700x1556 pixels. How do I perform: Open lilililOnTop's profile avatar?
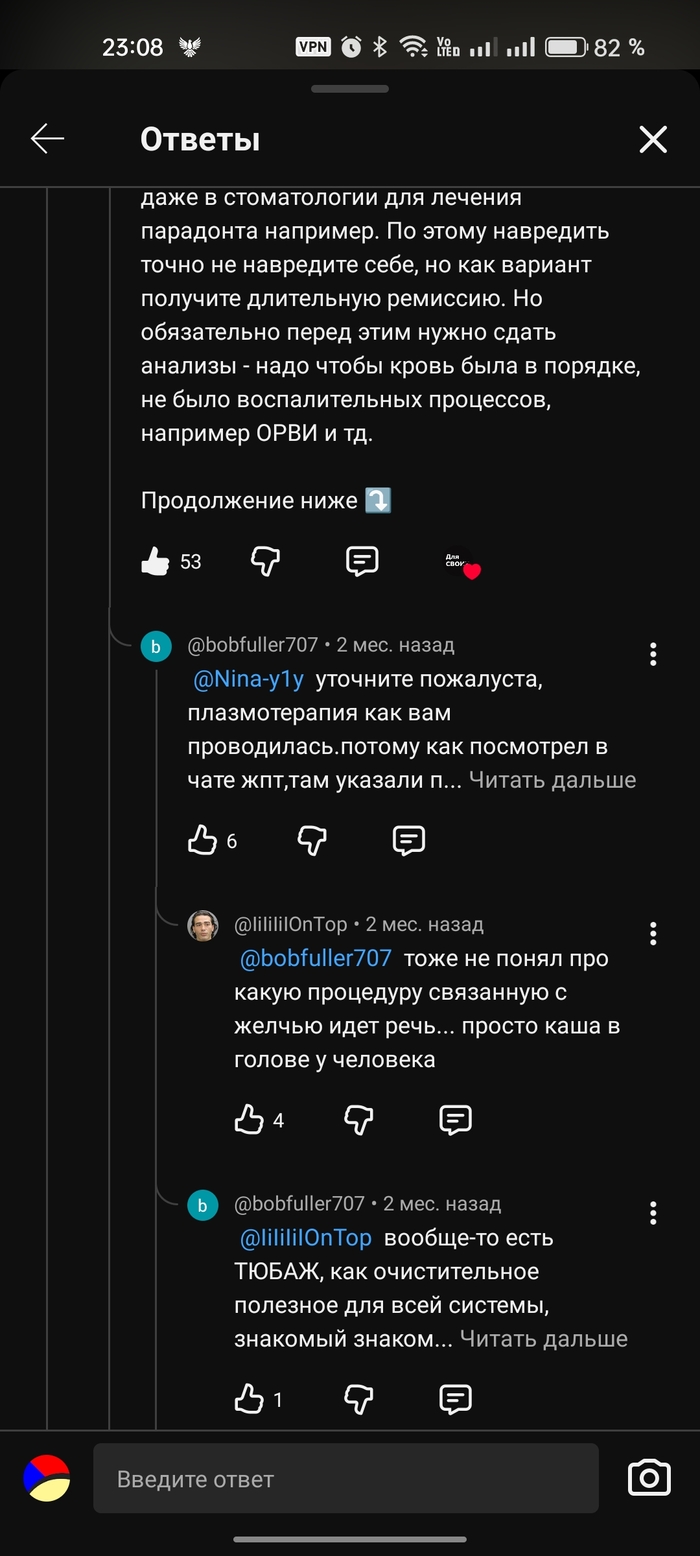[x=203, y=925]
